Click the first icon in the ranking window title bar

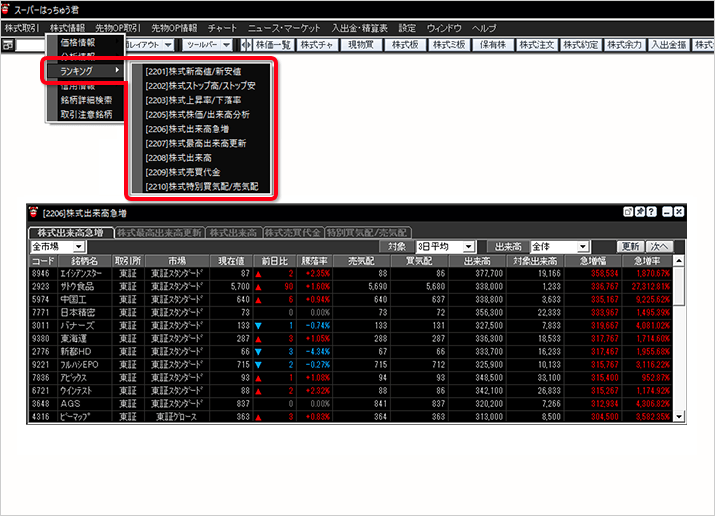(629, 212)
